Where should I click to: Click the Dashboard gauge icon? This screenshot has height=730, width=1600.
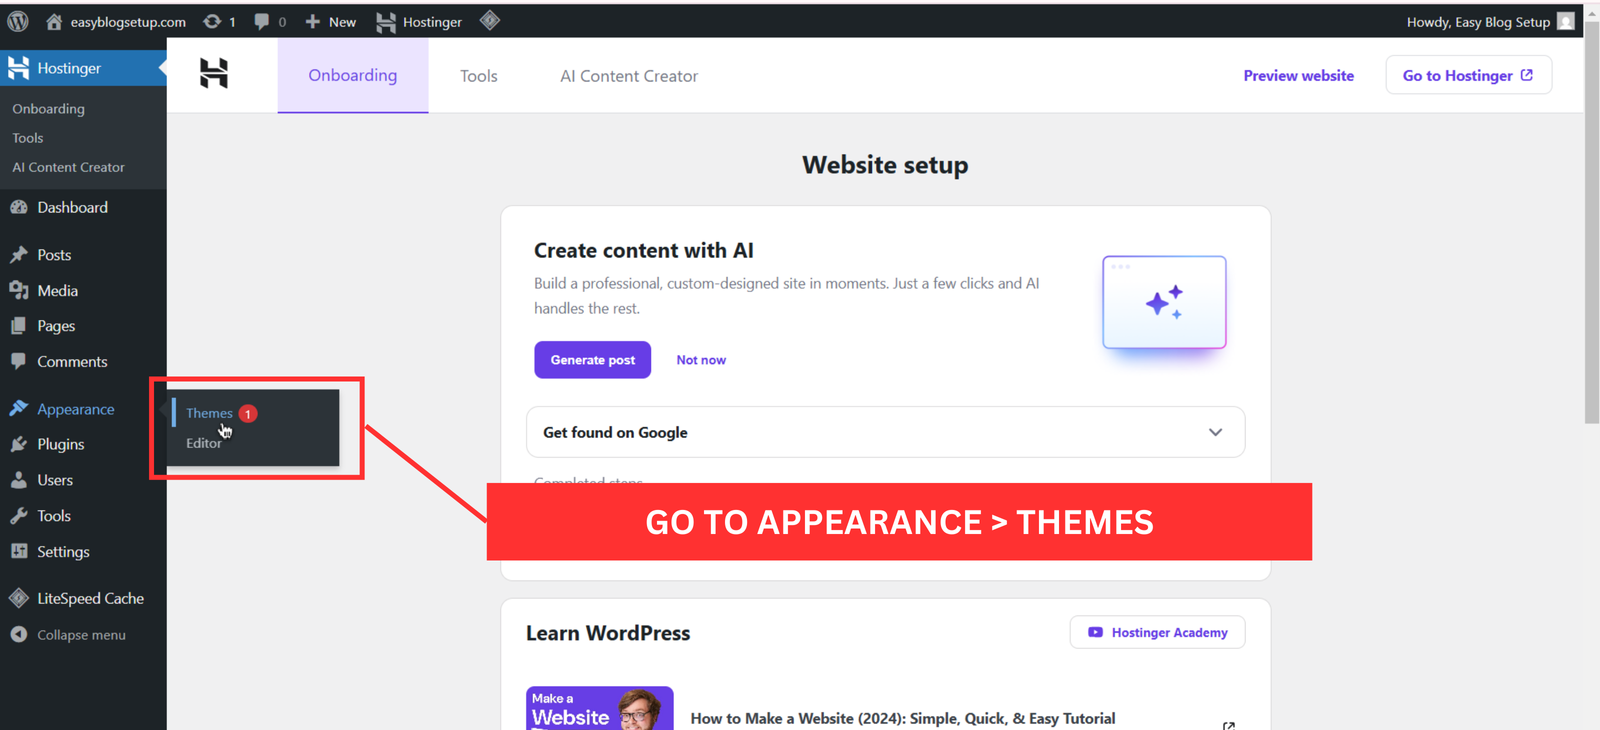(x=18, y=207)
